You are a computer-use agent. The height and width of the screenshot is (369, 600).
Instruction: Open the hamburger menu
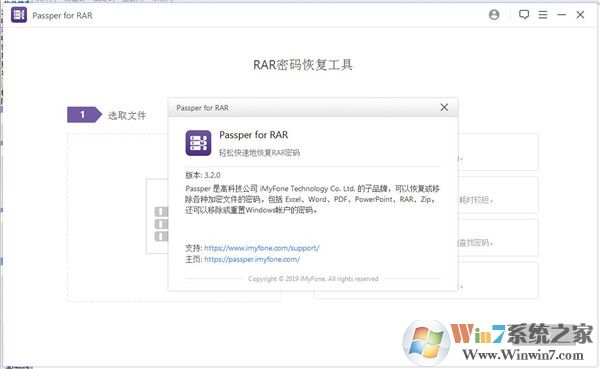pos(543,15)
